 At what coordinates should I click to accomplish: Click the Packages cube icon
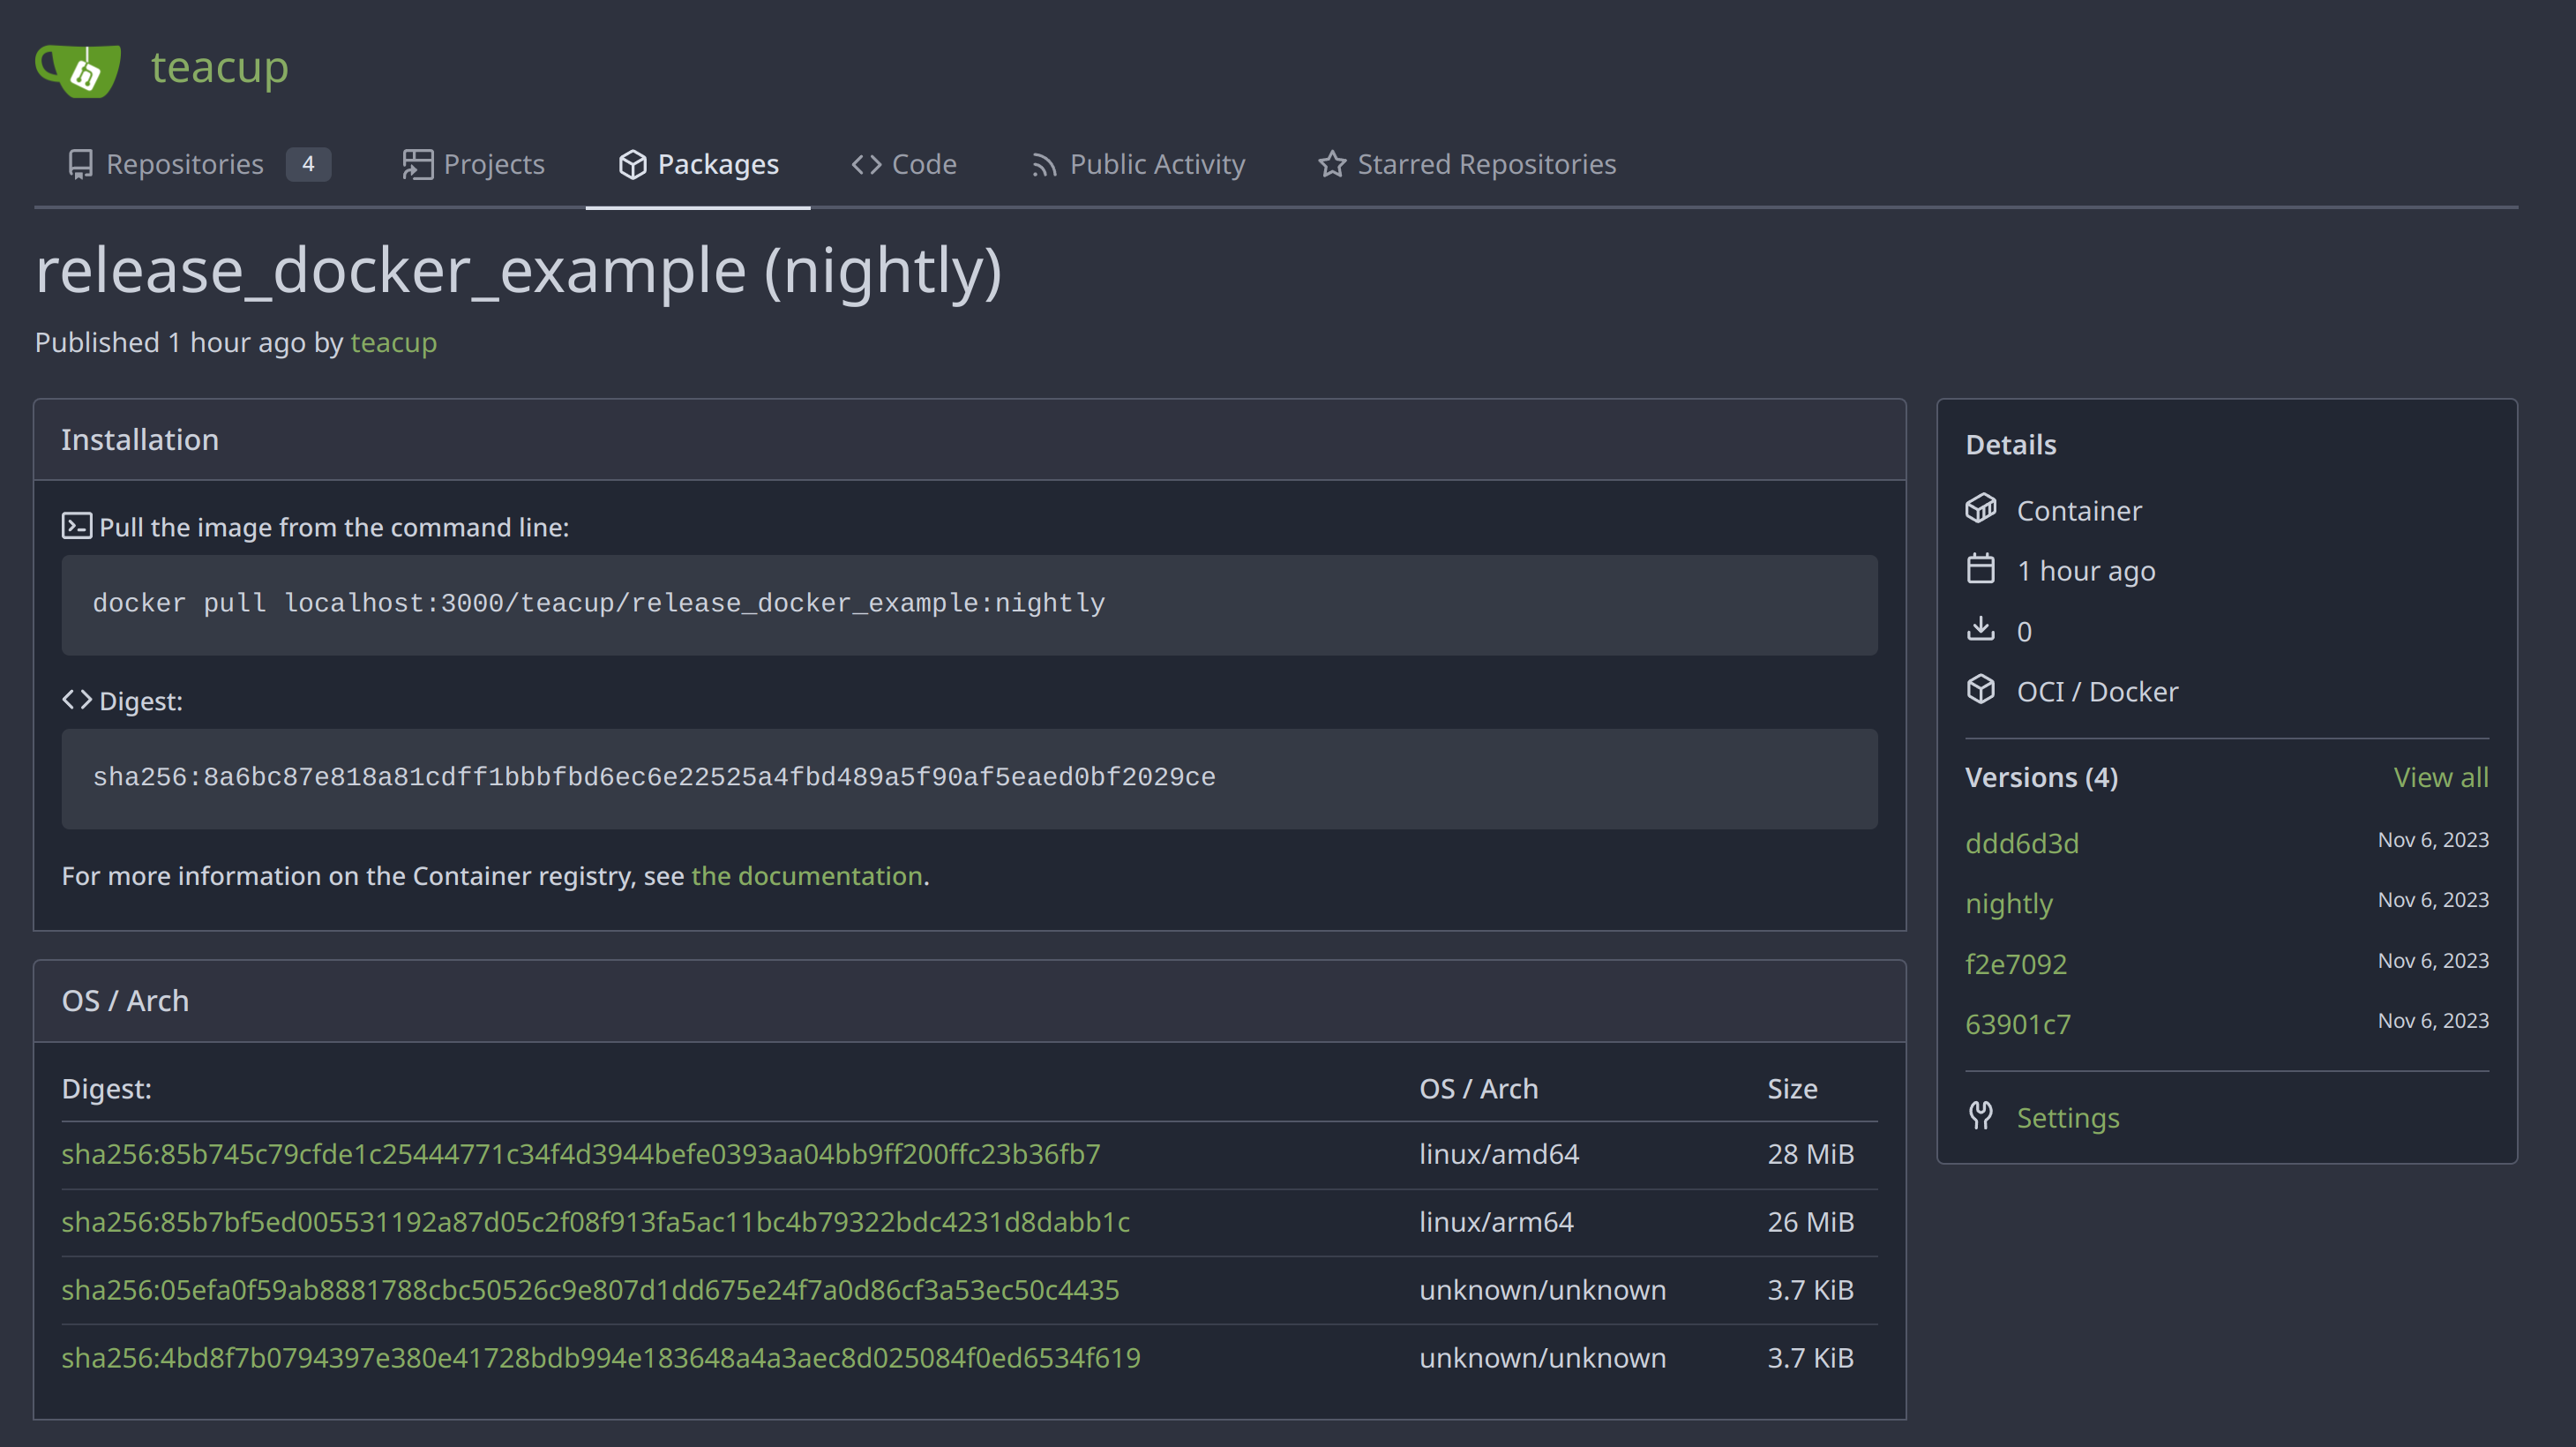click(632, 164)
